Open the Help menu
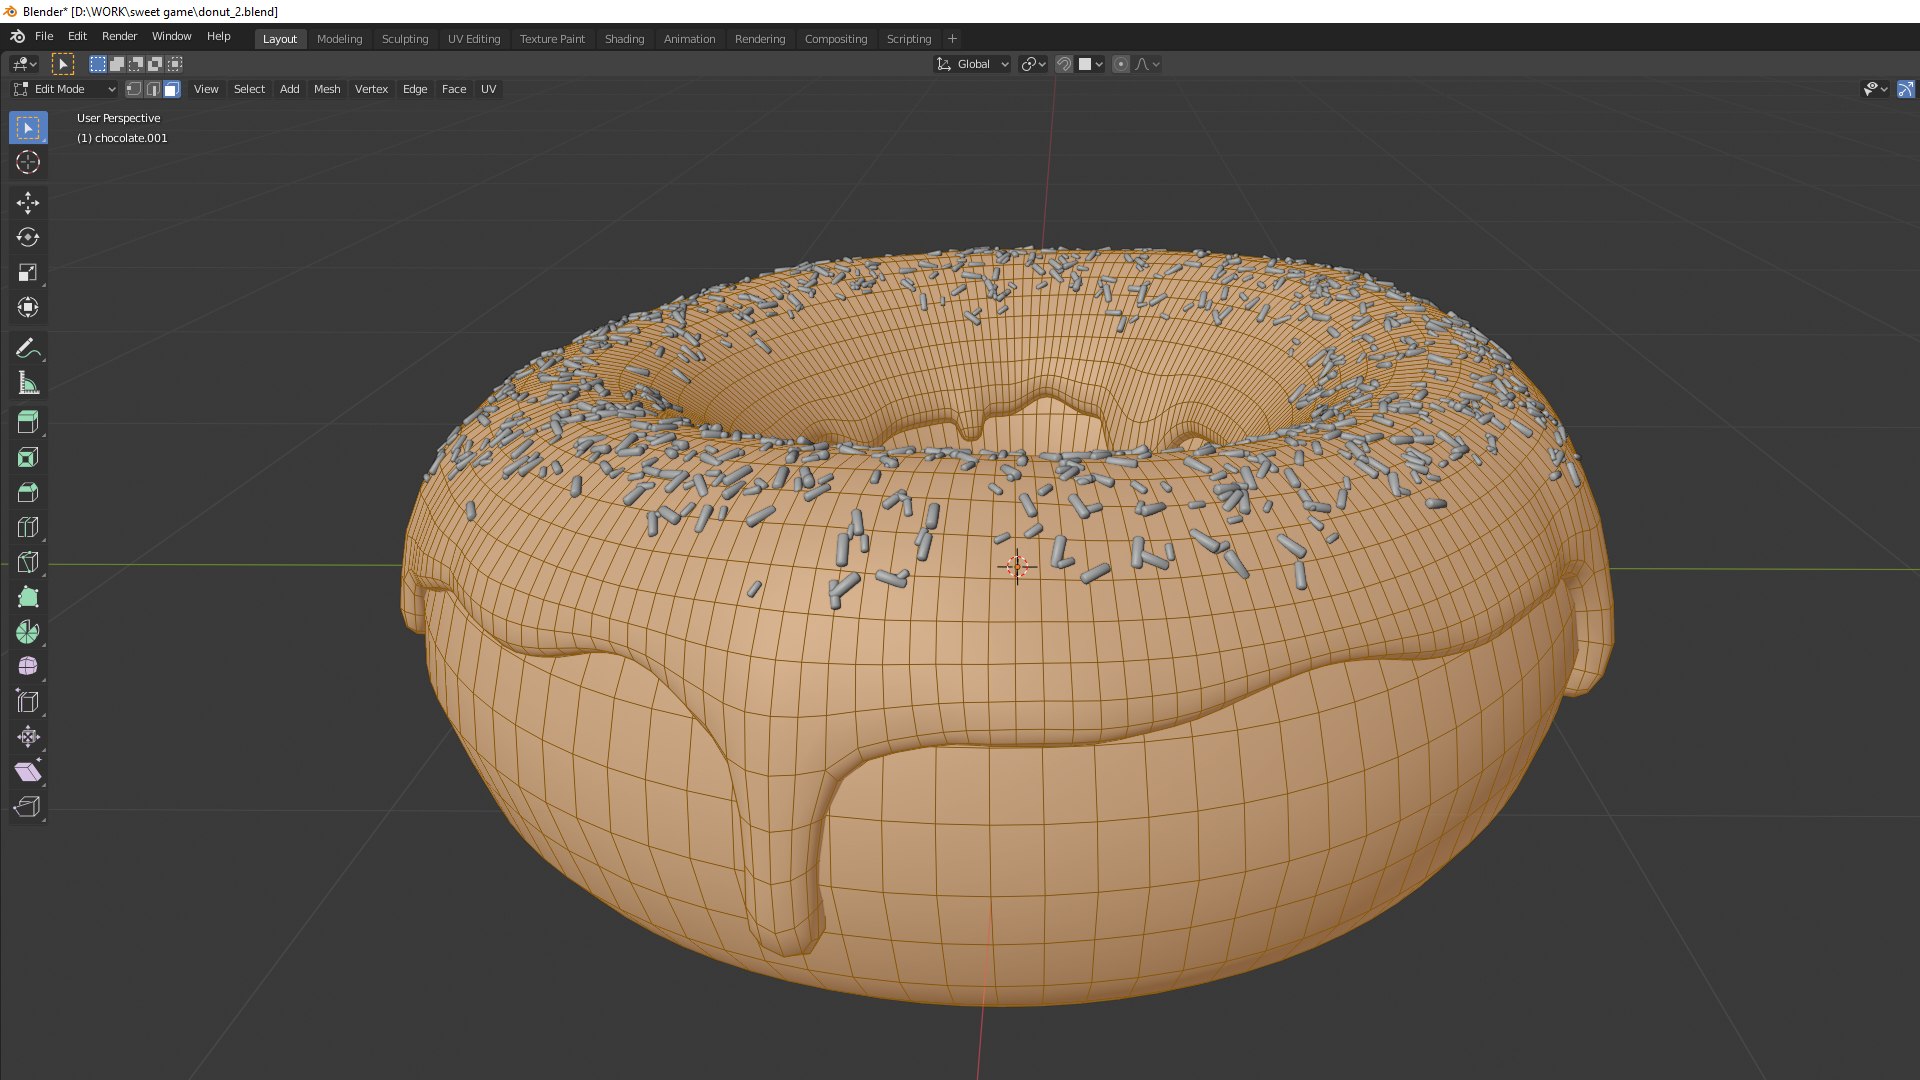1920x1080 pixels. (218, 36)
